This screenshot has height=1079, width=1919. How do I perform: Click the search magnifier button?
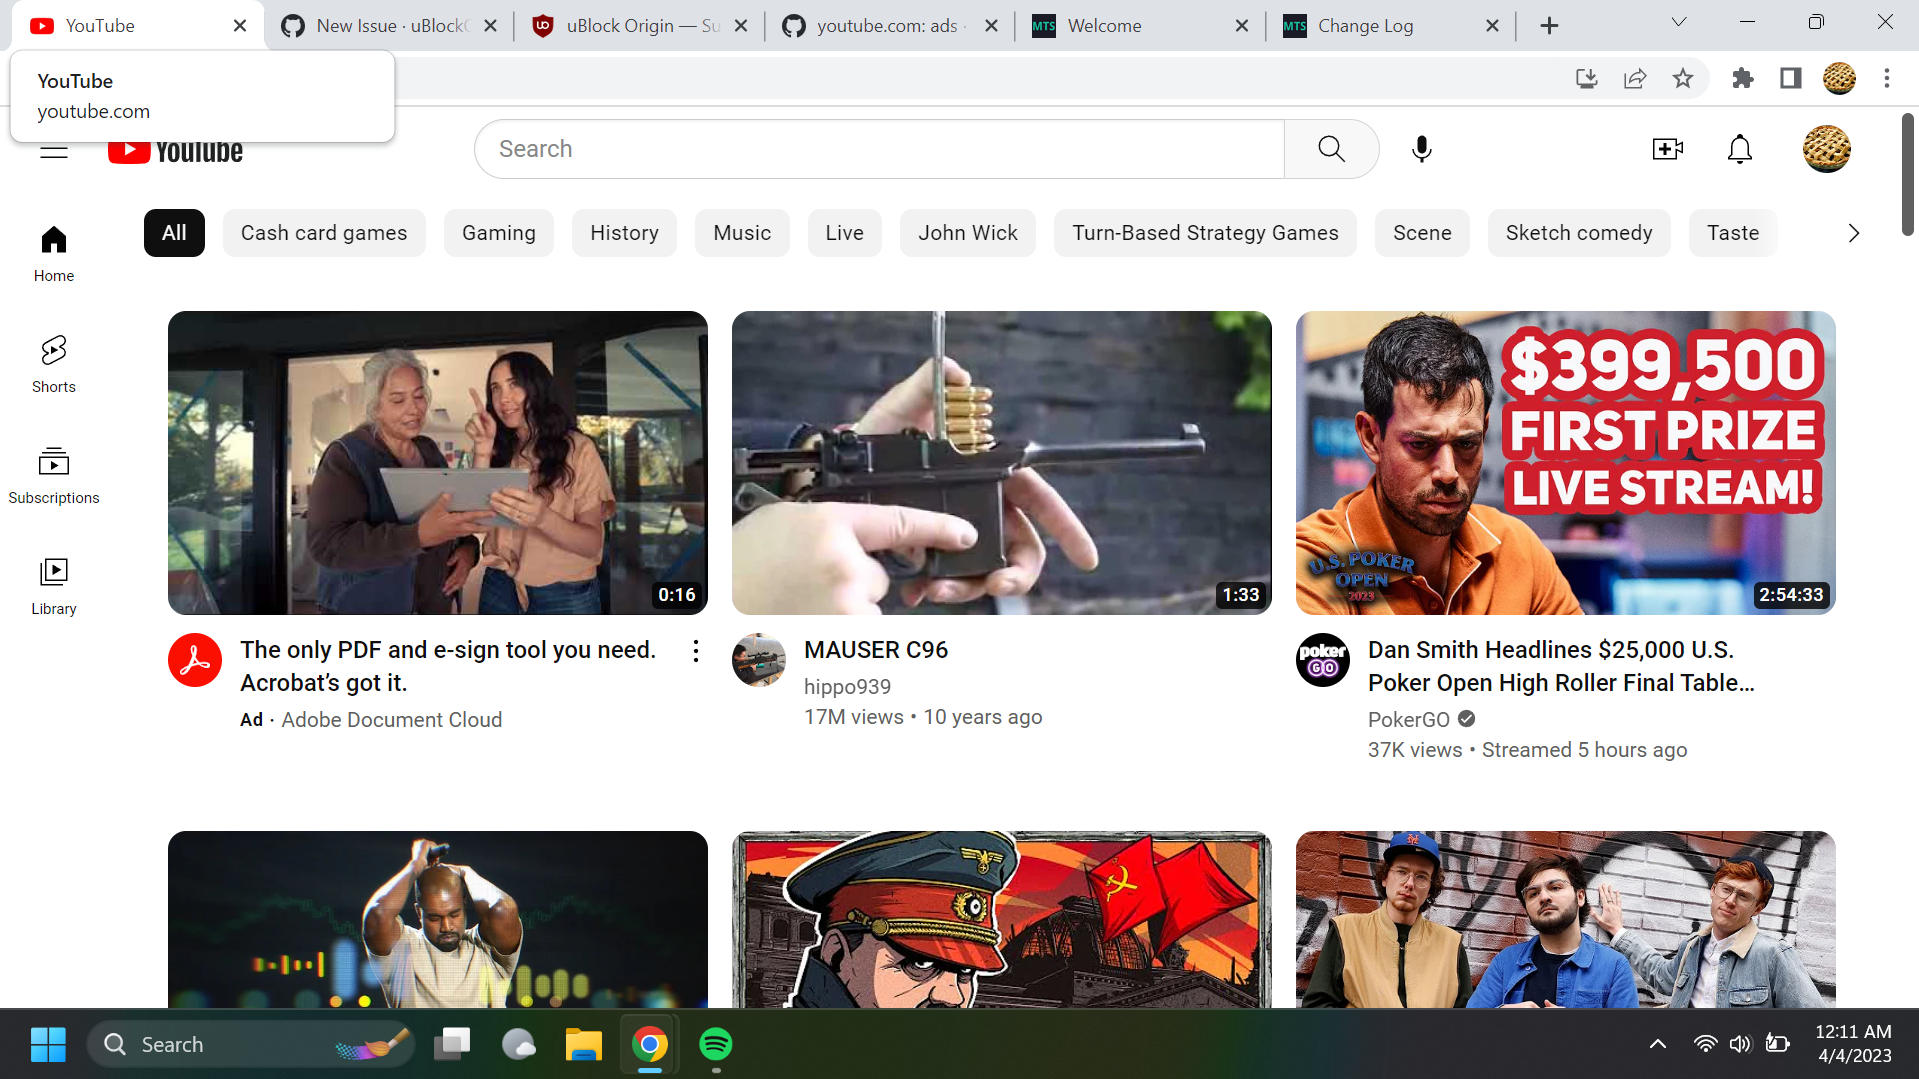click(x=1330, y=148)
